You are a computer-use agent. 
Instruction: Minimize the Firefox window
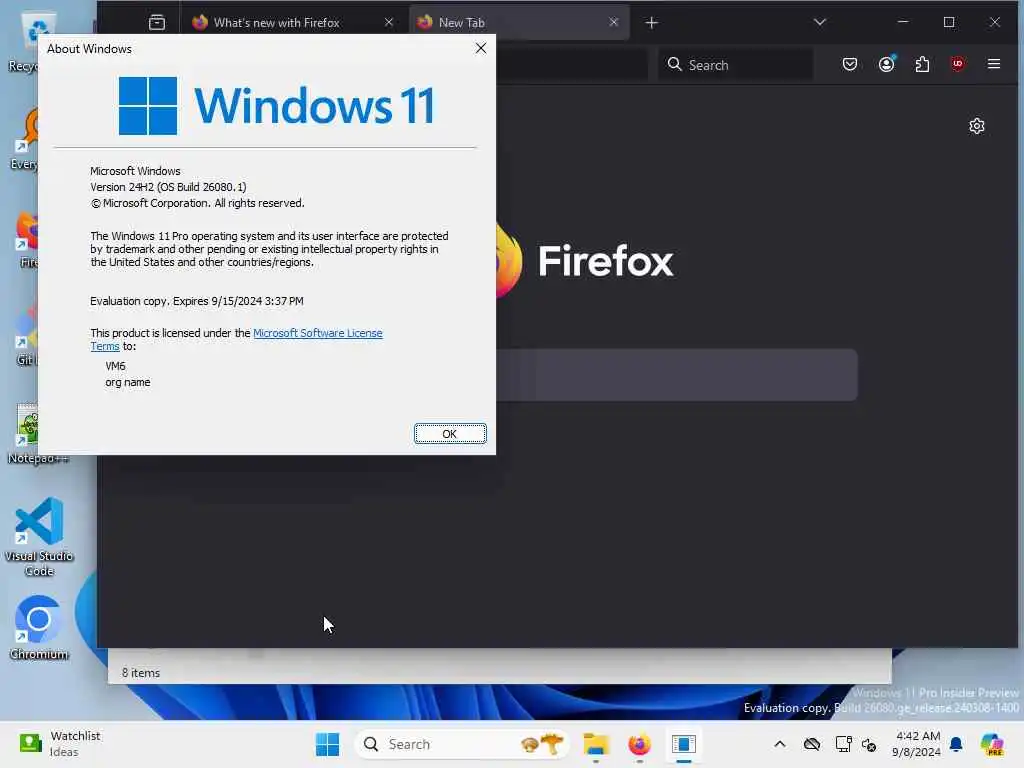pos(903,22)
